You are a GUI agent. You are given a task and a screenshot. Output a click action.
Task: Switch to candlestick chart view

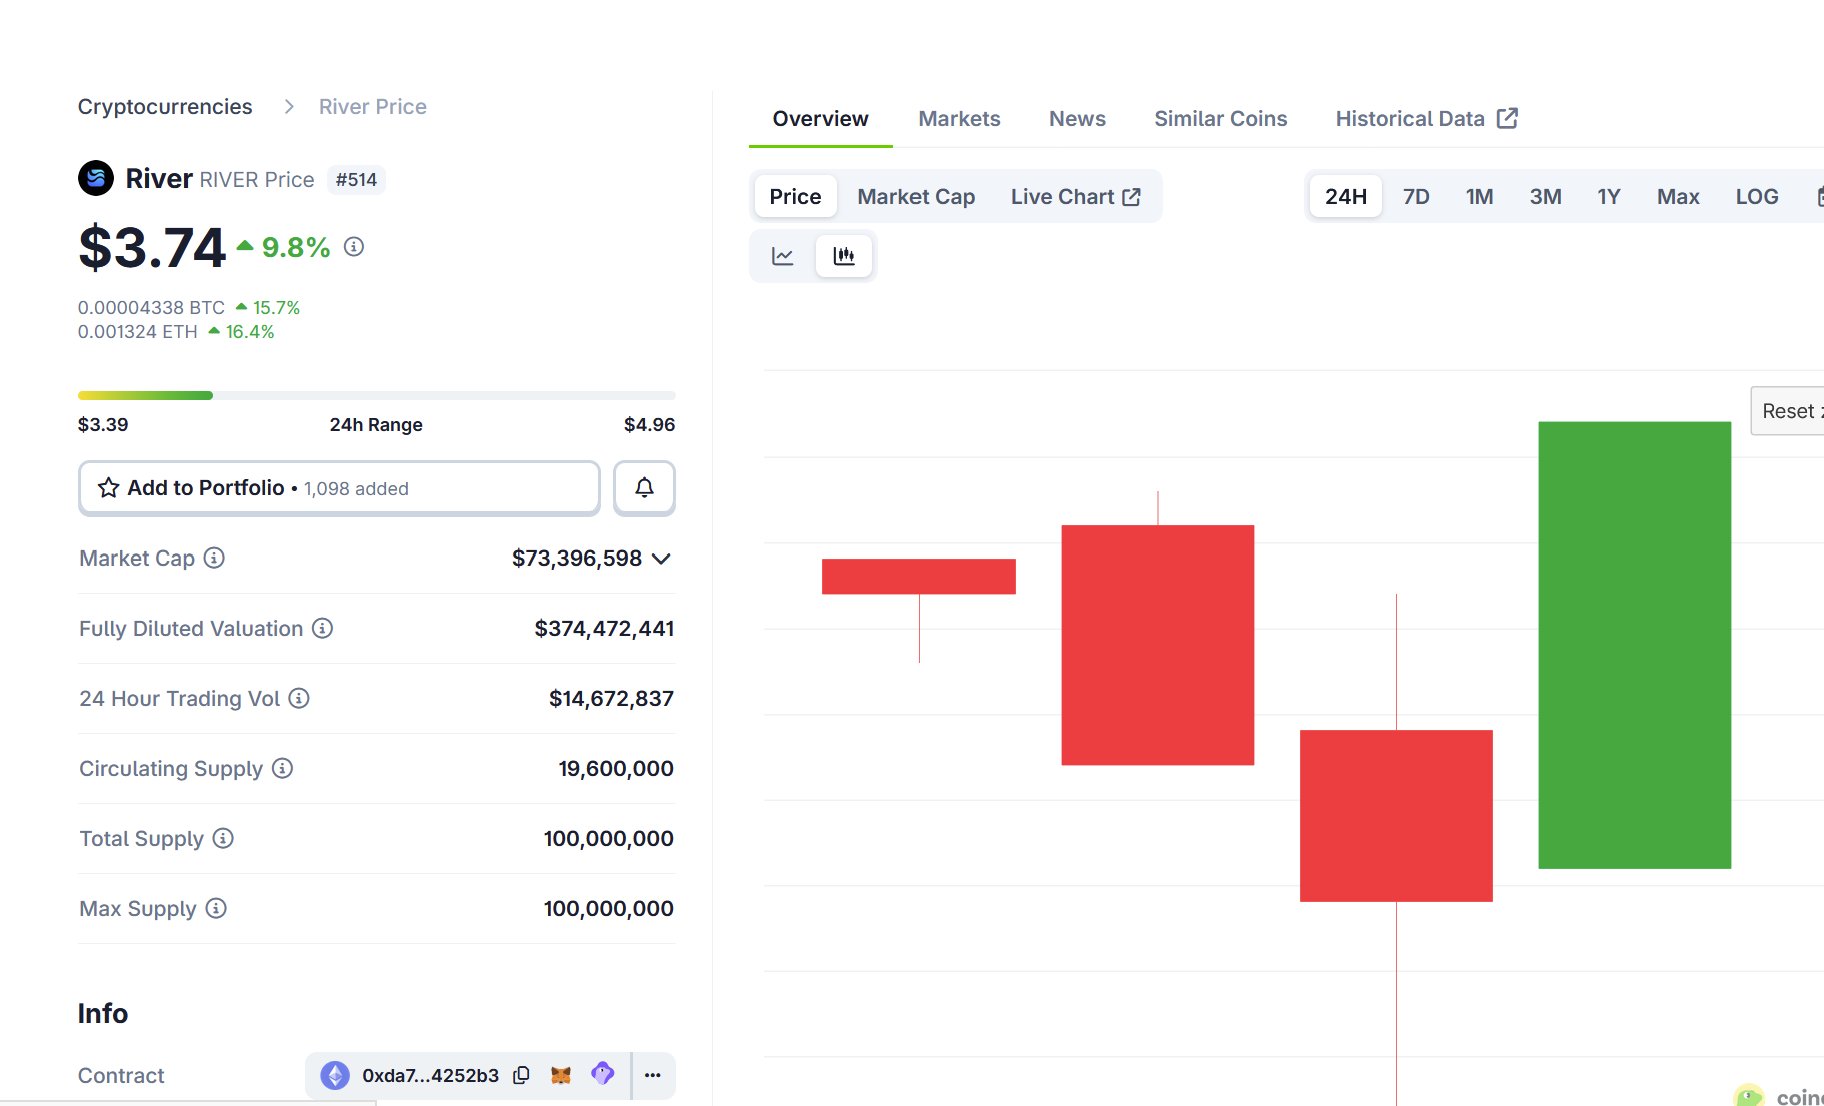(x=844, y=256)
